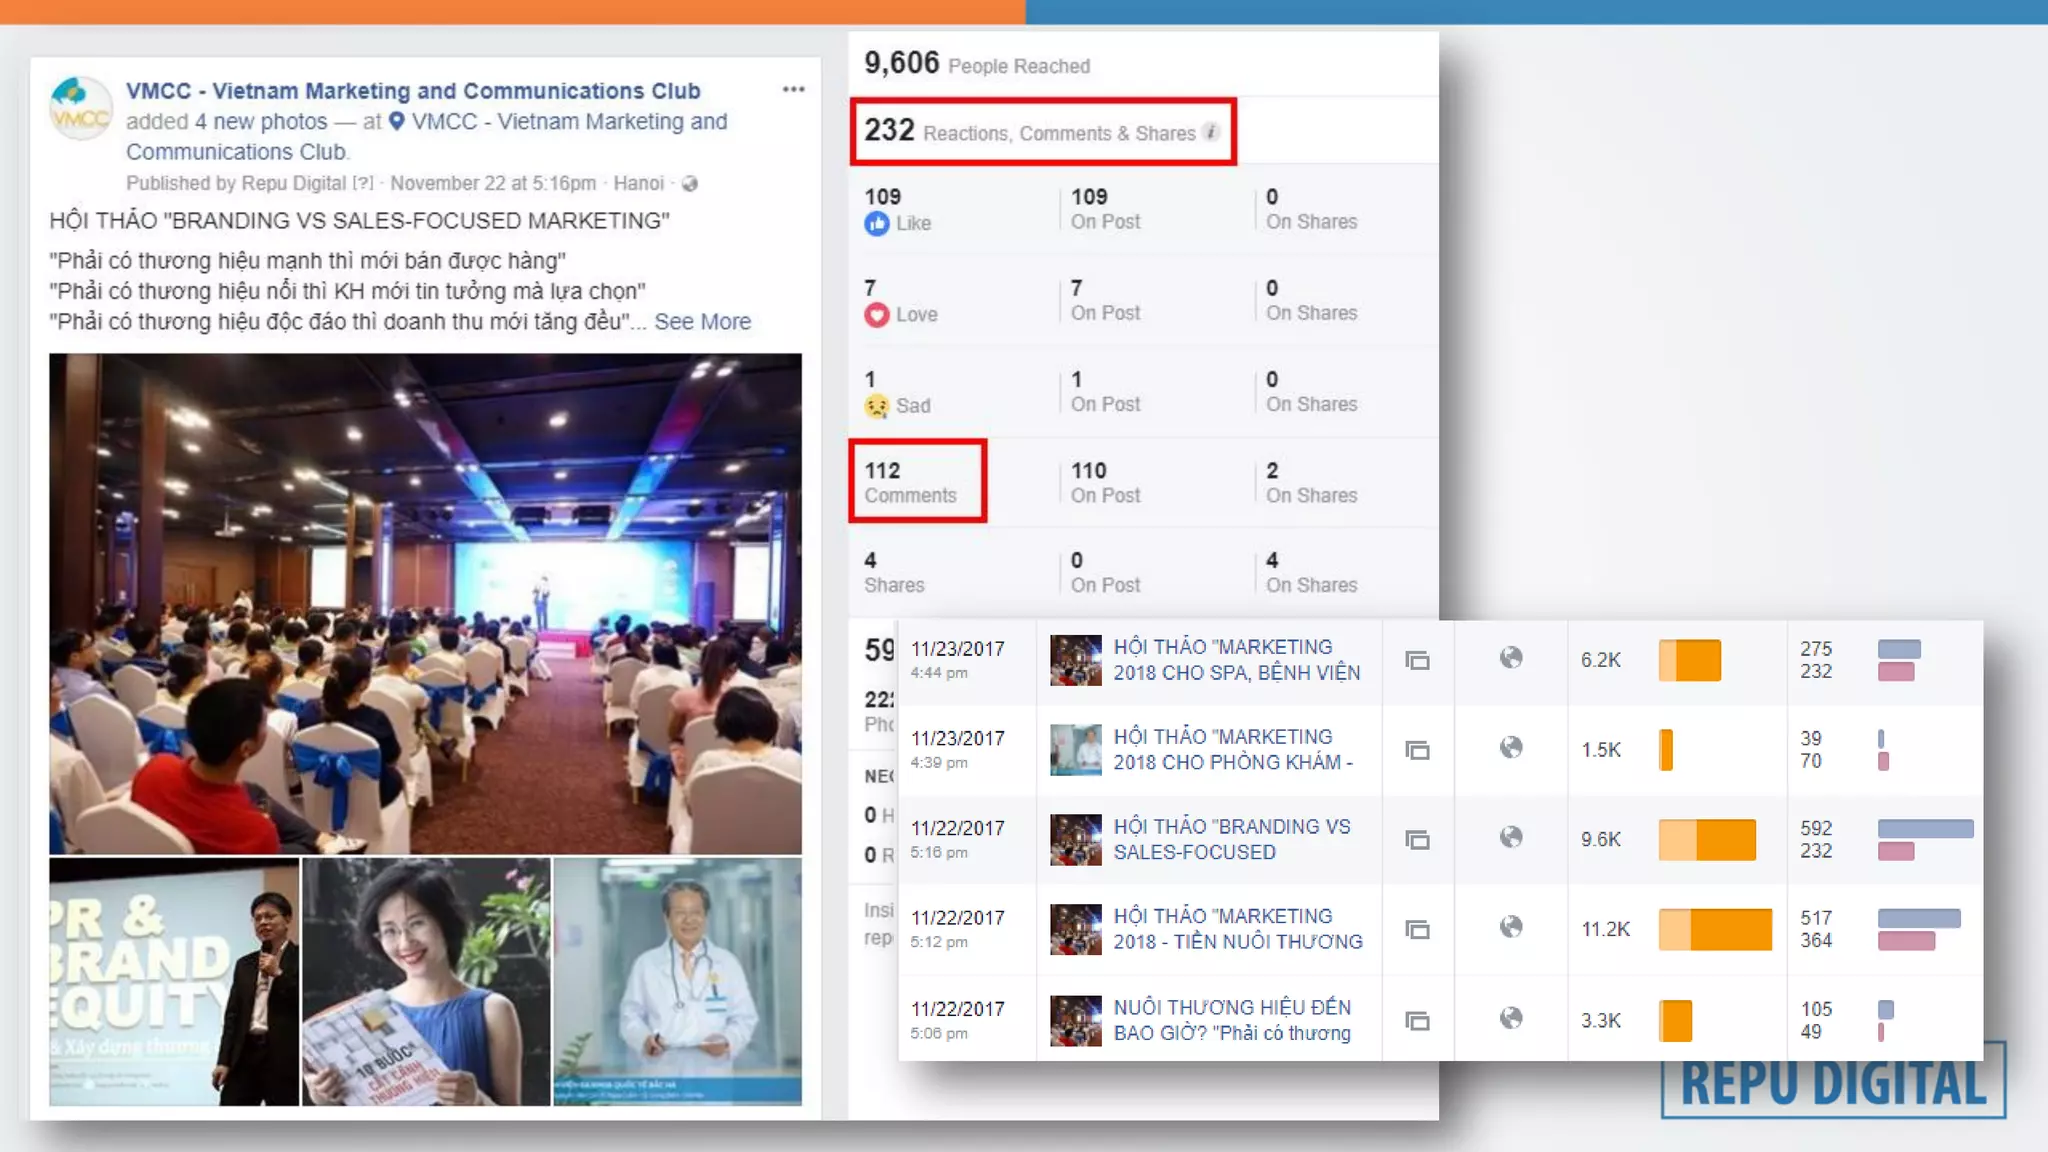
Task: Click post type icon for BRANDING VS row
Action: click(x=1417, y=840)
